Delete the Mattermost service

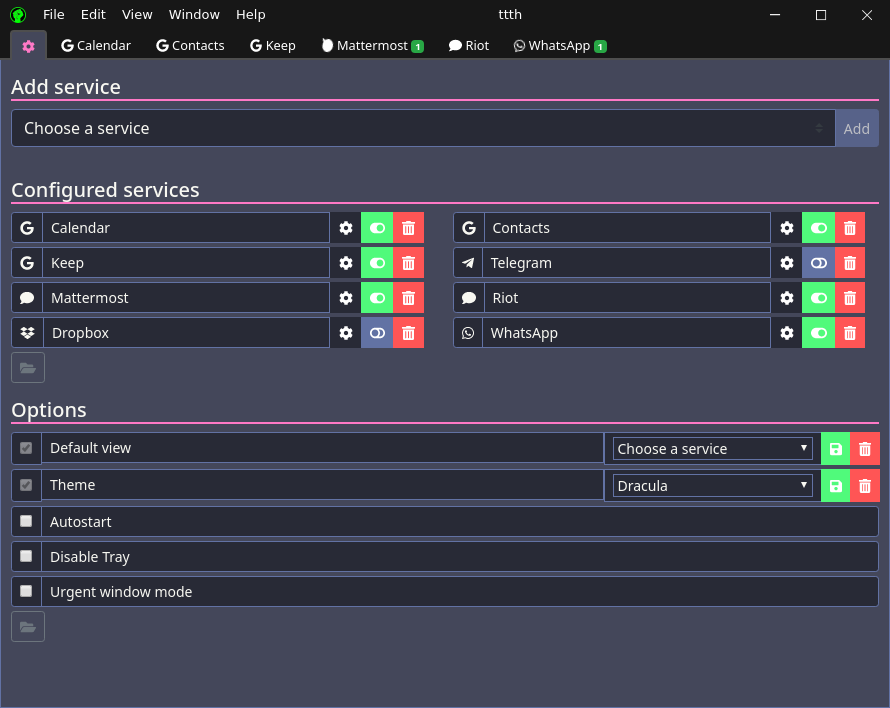pyautogui.click(x=409, y=298)
